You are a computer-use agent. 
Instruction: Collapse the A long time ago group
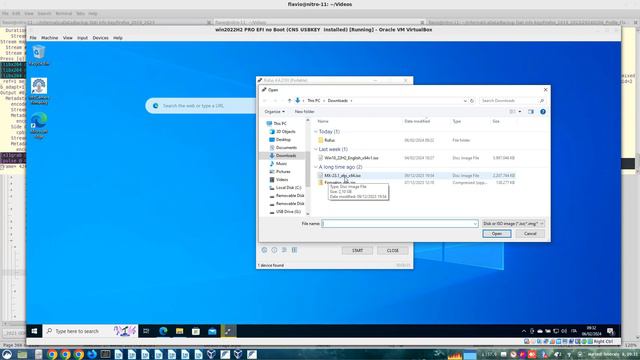coord(316,167)
